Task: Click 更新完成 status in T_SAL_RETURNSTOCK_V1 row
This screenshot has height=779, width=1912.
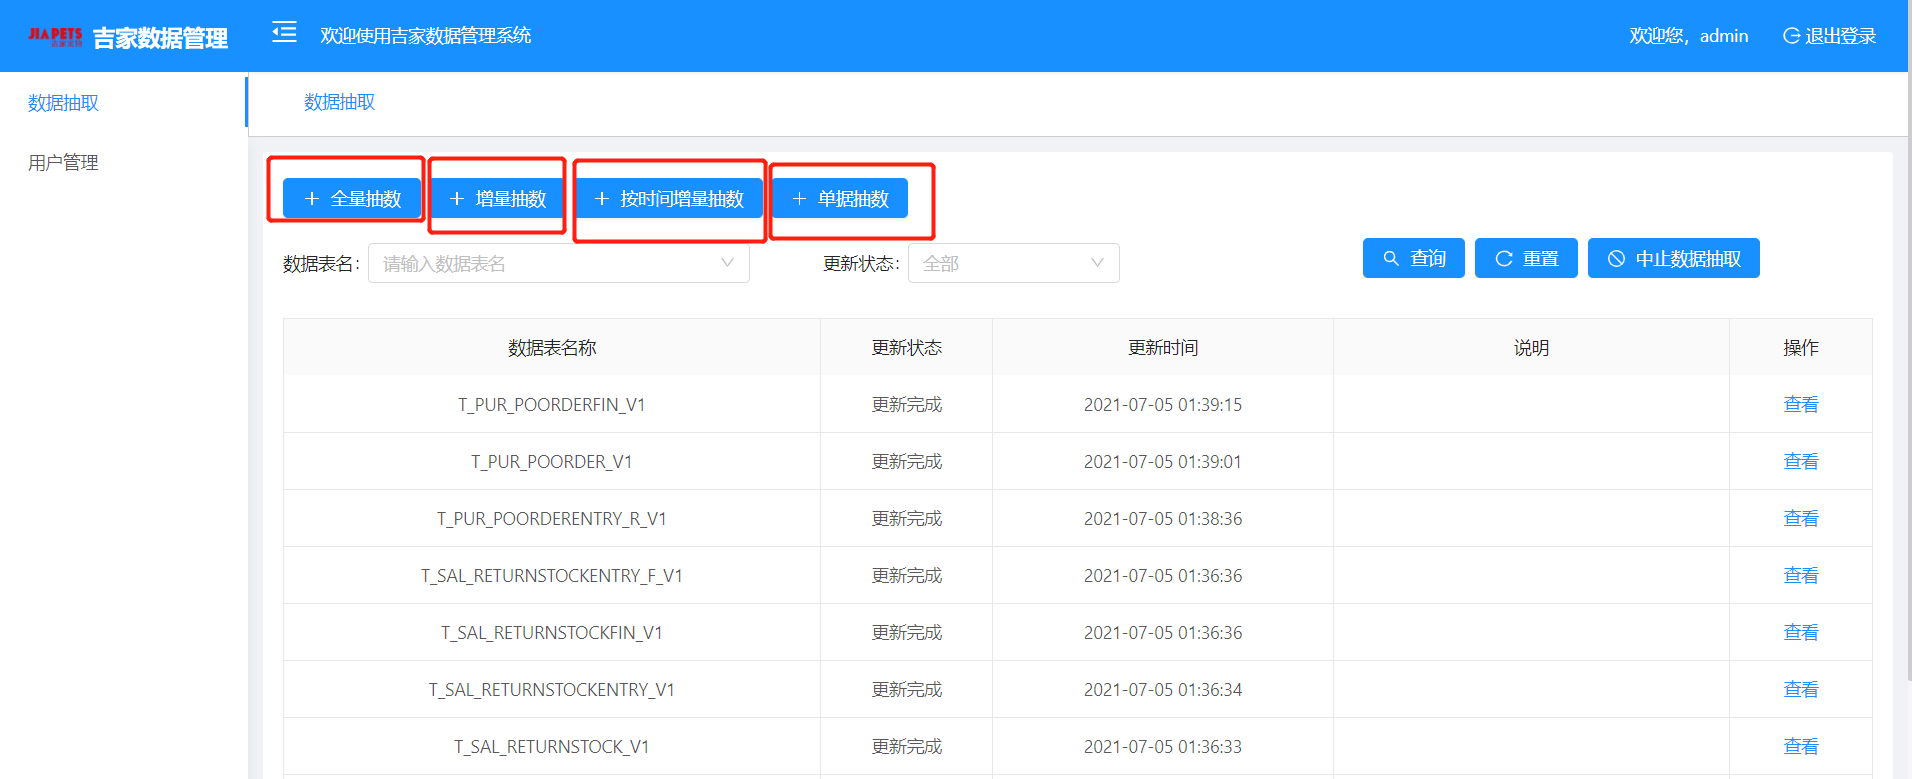Action: [907, 747]
